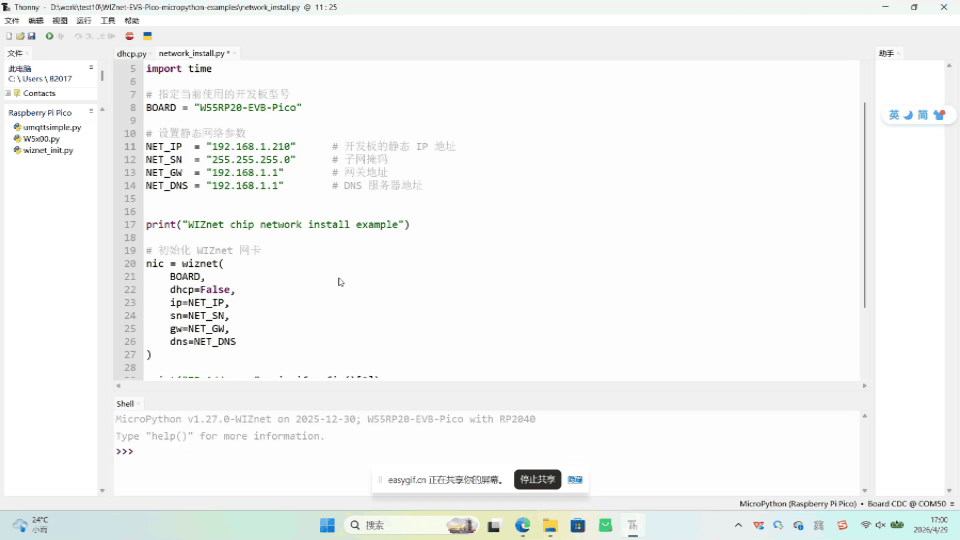This screenshot has height=540, width=960.
Task: Show hidden tray icons chevron
Action: [x=738, y=525]
